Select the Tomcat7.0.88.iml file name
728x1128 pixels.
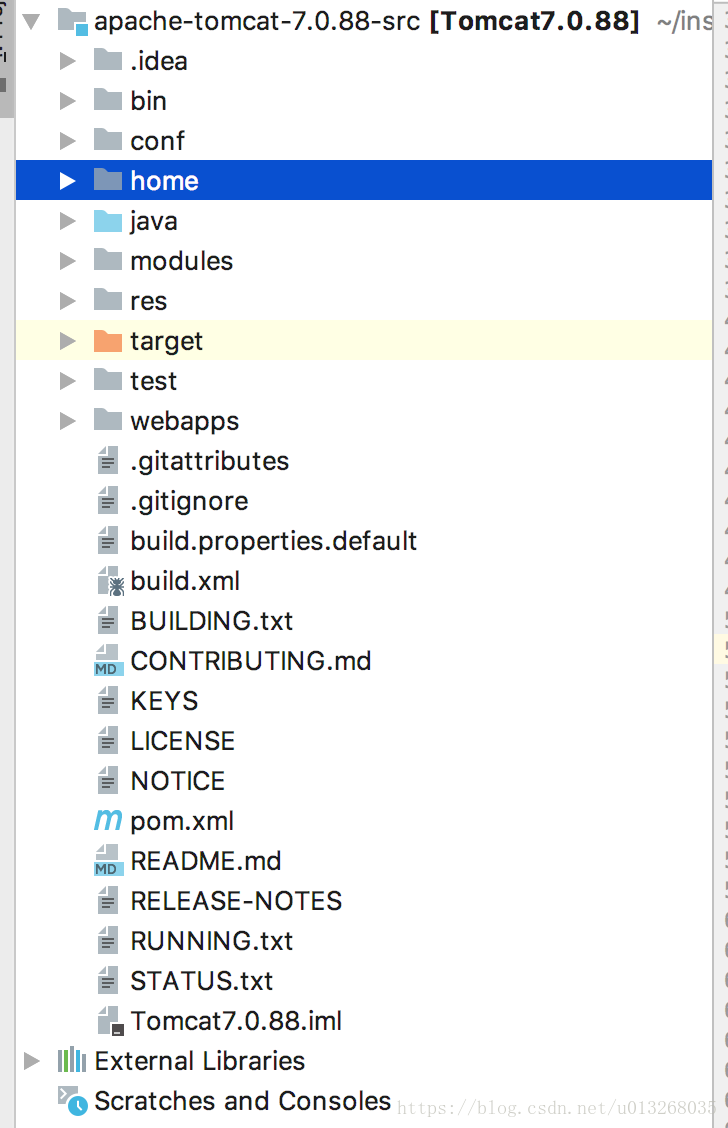tap(236, 1021)
